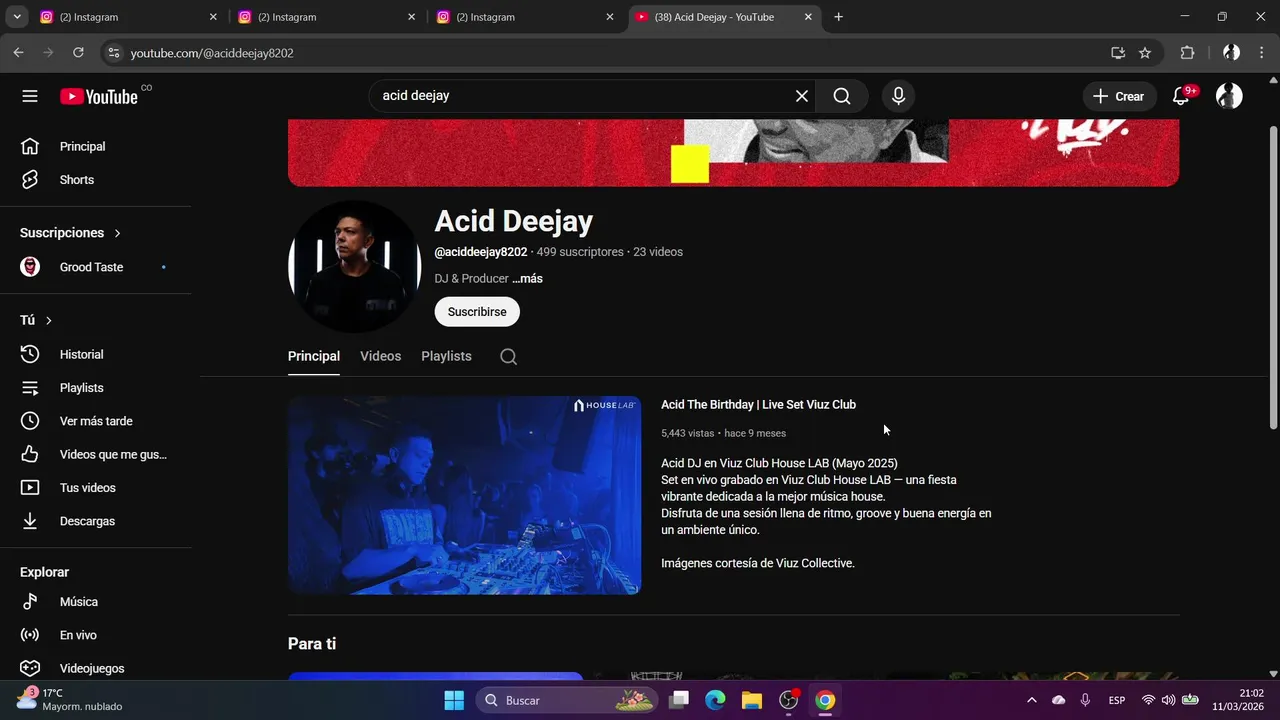
Task: Bookmark this page with the star
Action: [1145, 53]
